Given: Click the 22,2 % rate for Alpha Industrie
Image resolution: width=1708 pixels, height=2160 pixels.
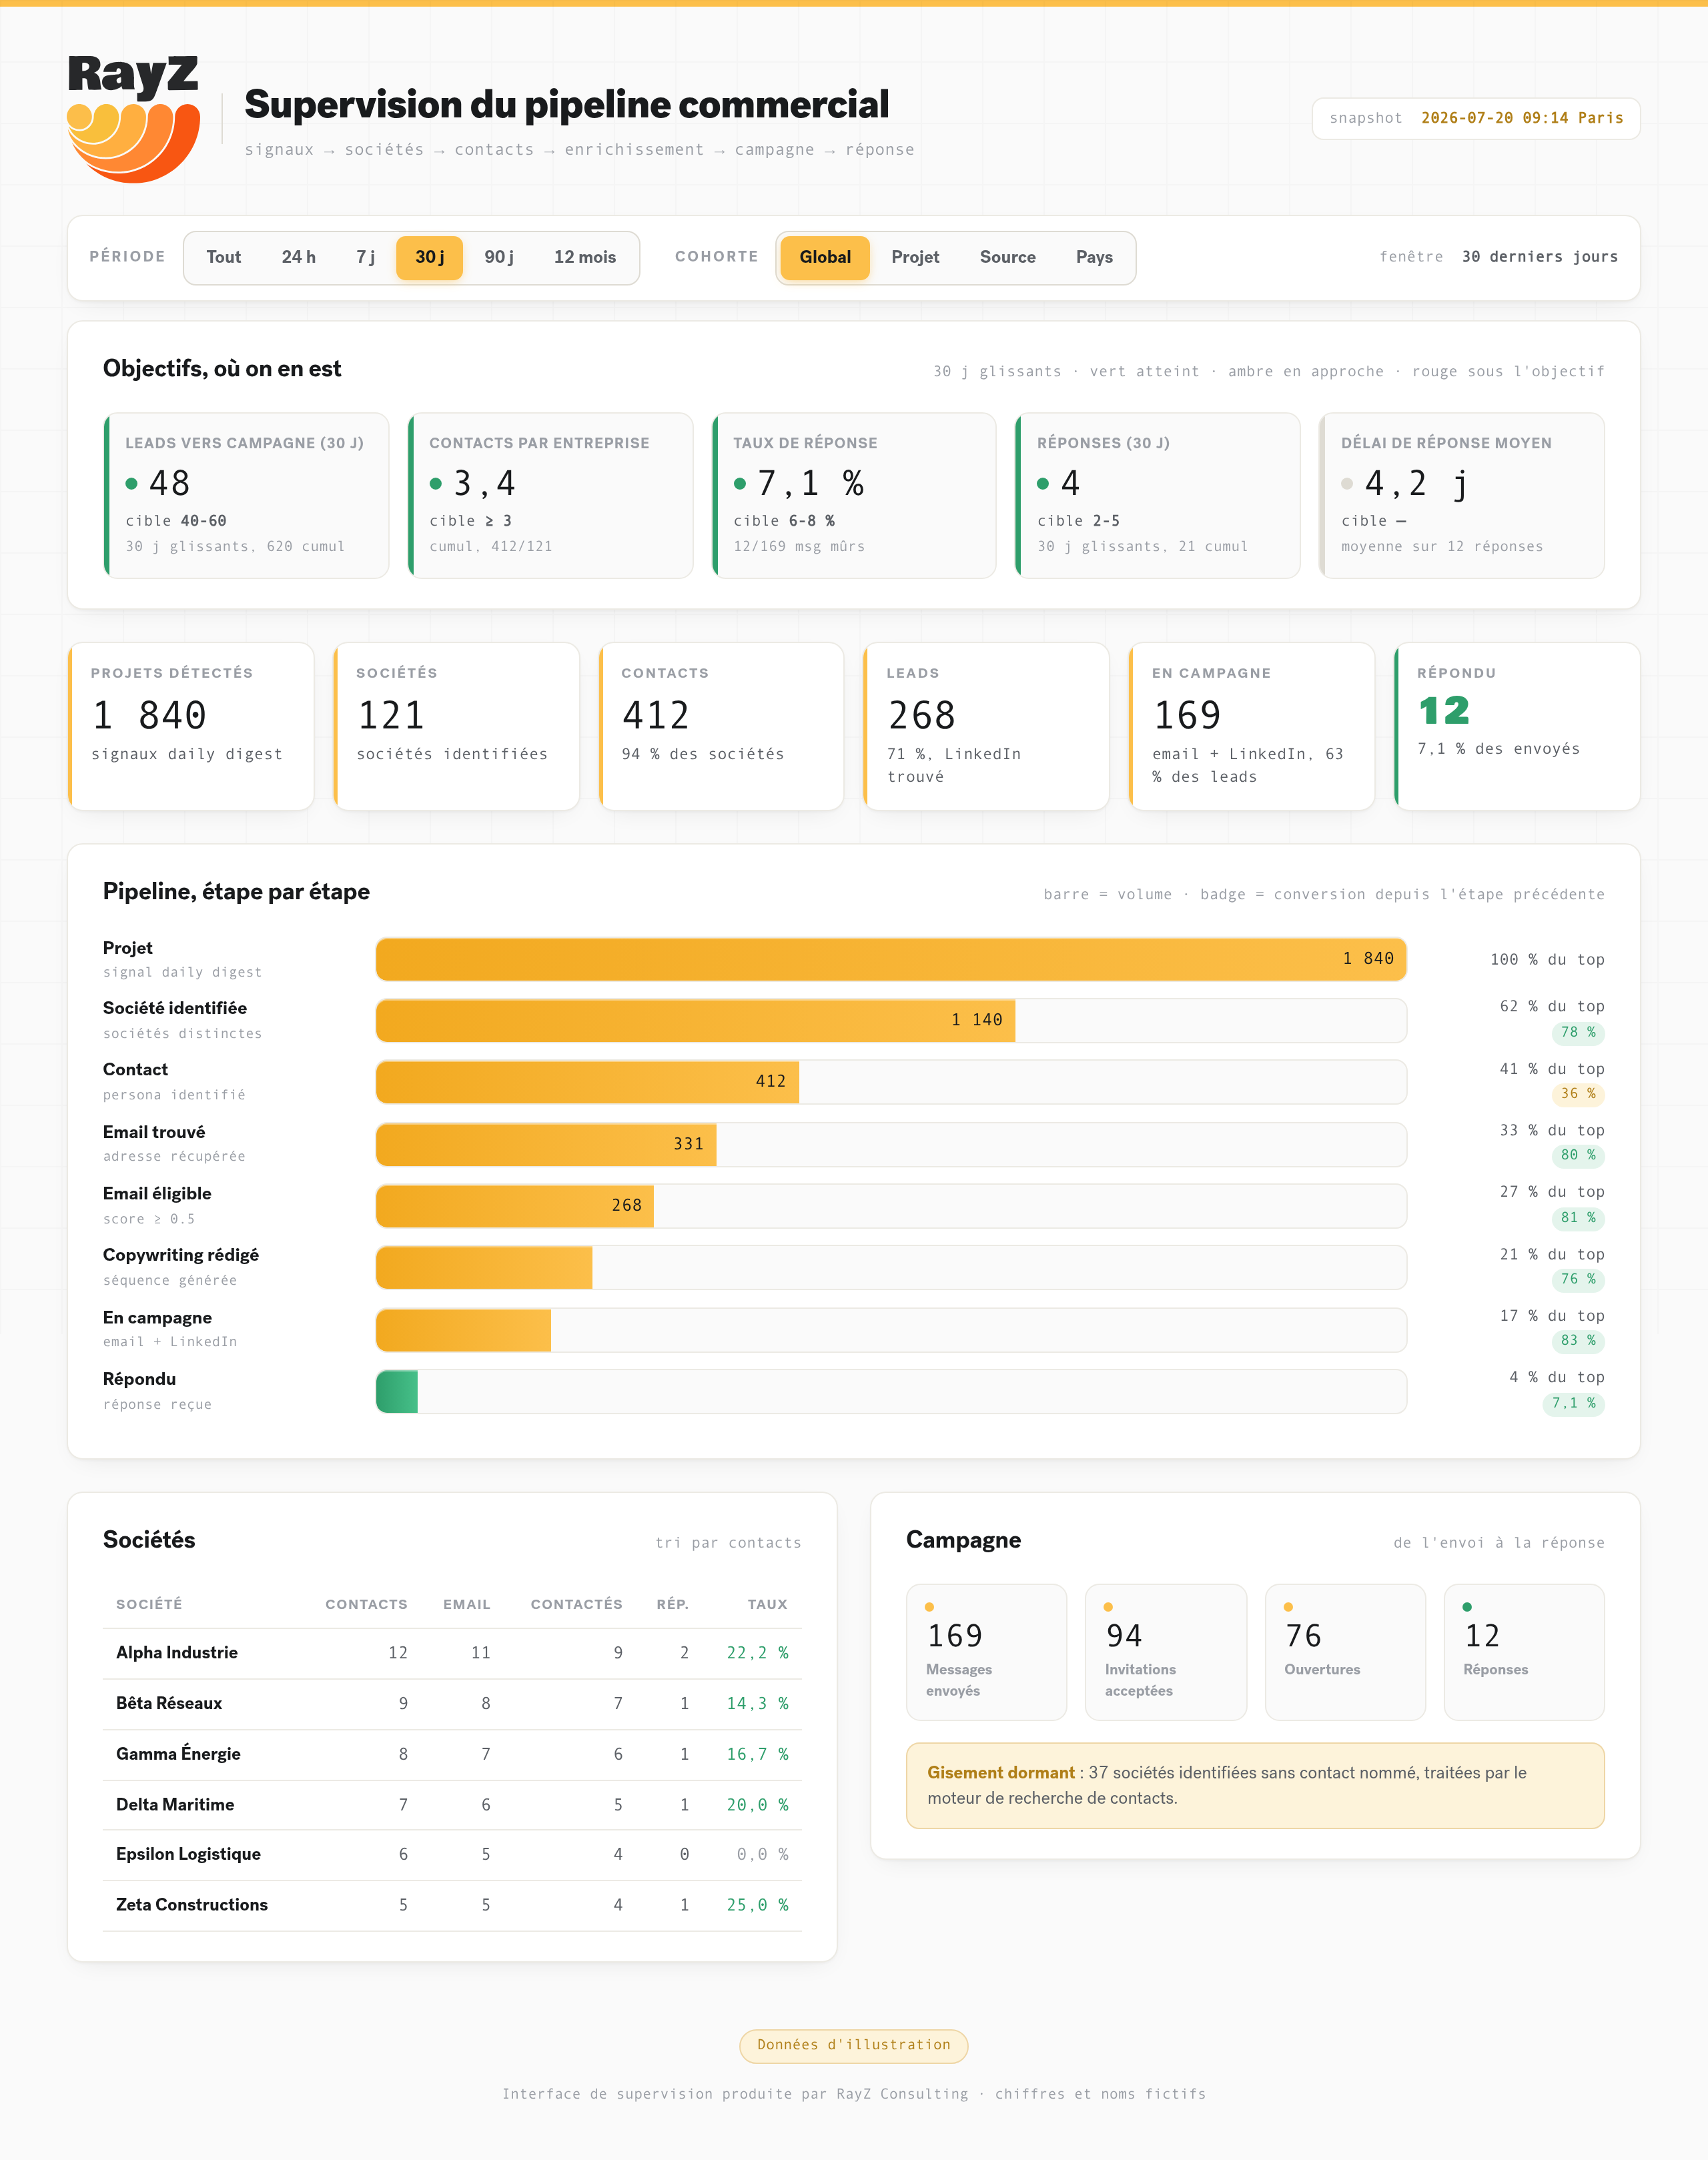Looking at the screenshot, I should coord(757,1653).
